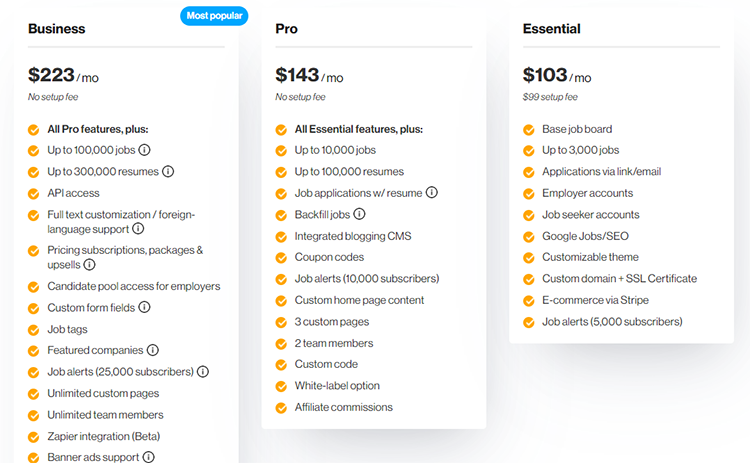Click info icon beside Up to 300,000 resumes
Screen dimensions: 750x463
coord(168,171)
